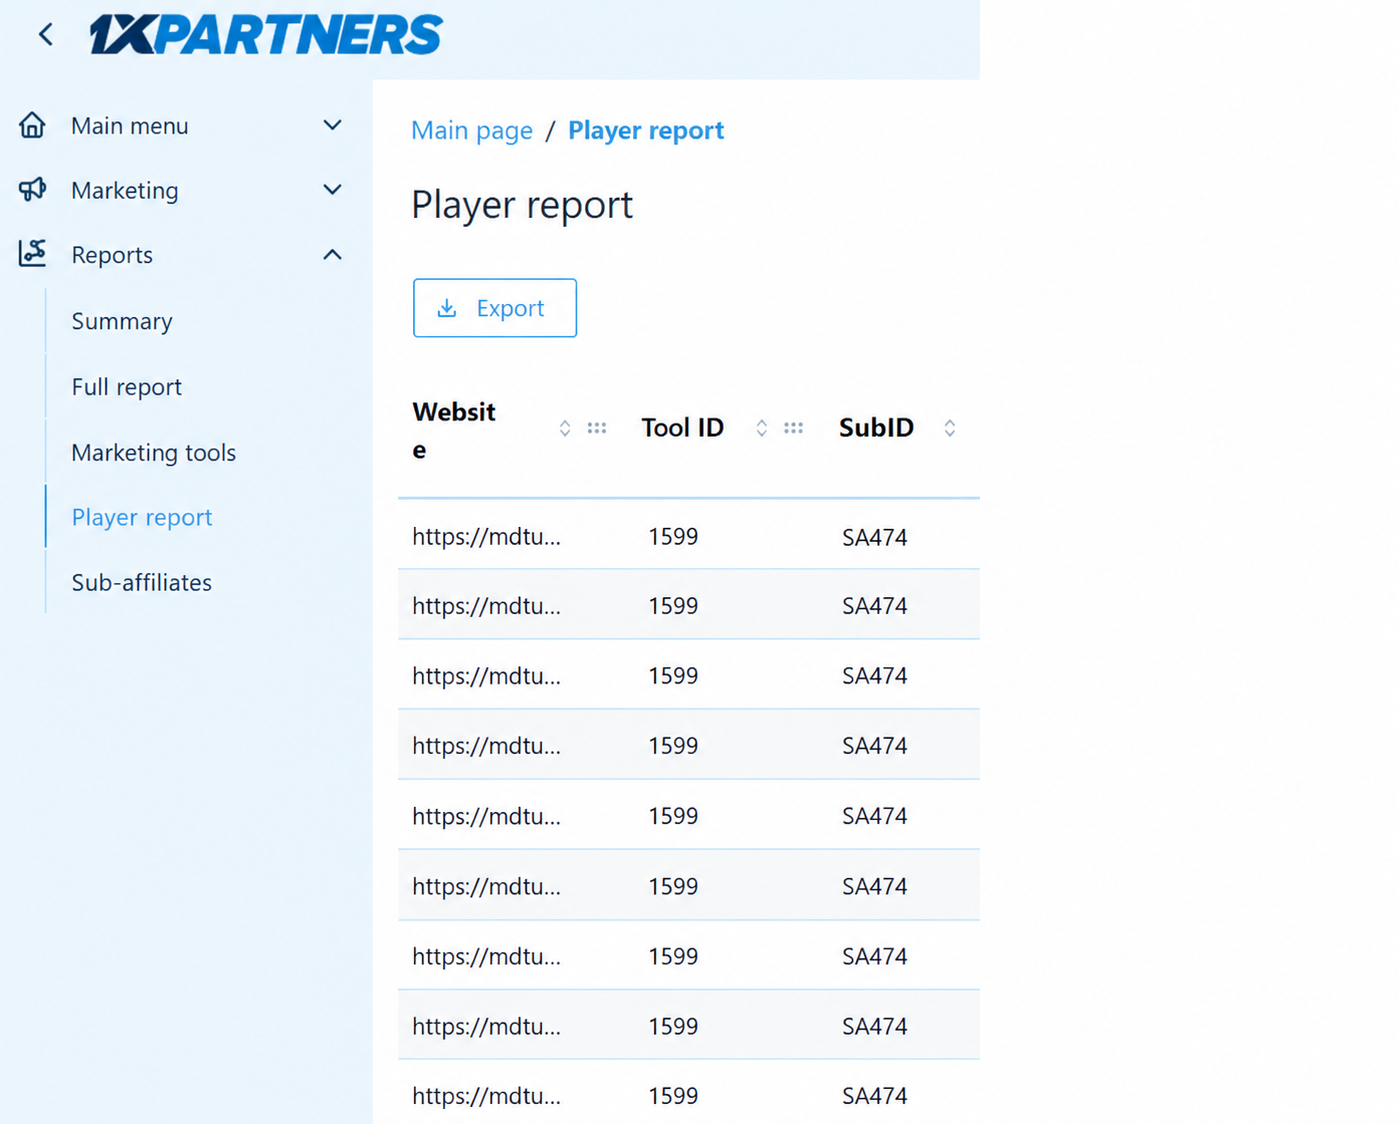
Task: Click the Website column header
Action: (454, 430)
